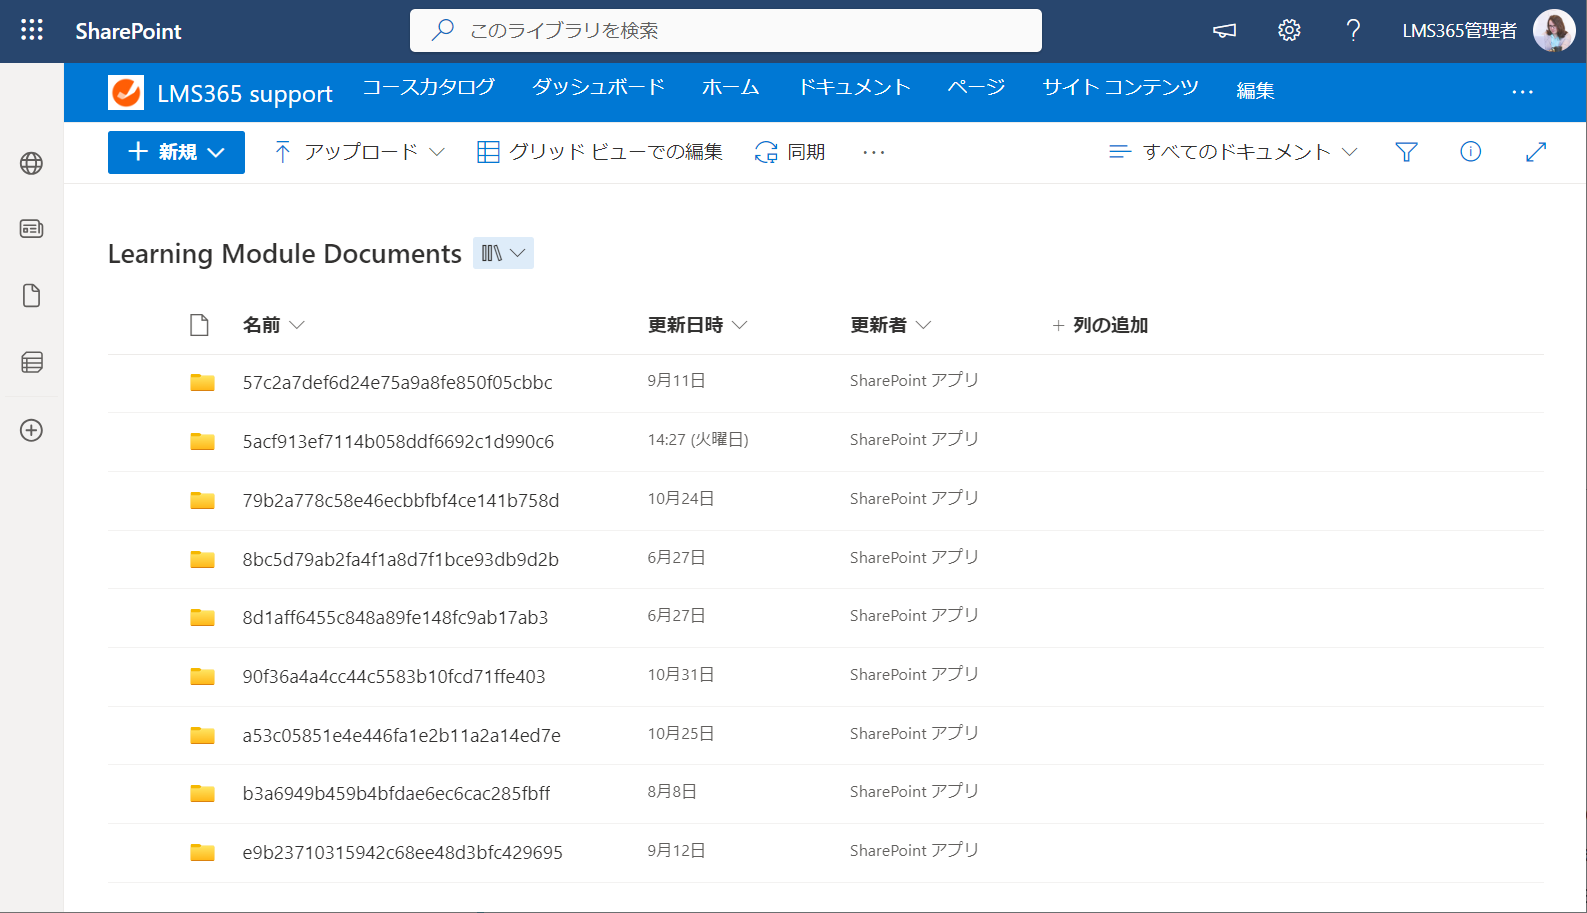Open the megaphone announcements icon
The image size is (1587, 913).
coord(1224,31)
